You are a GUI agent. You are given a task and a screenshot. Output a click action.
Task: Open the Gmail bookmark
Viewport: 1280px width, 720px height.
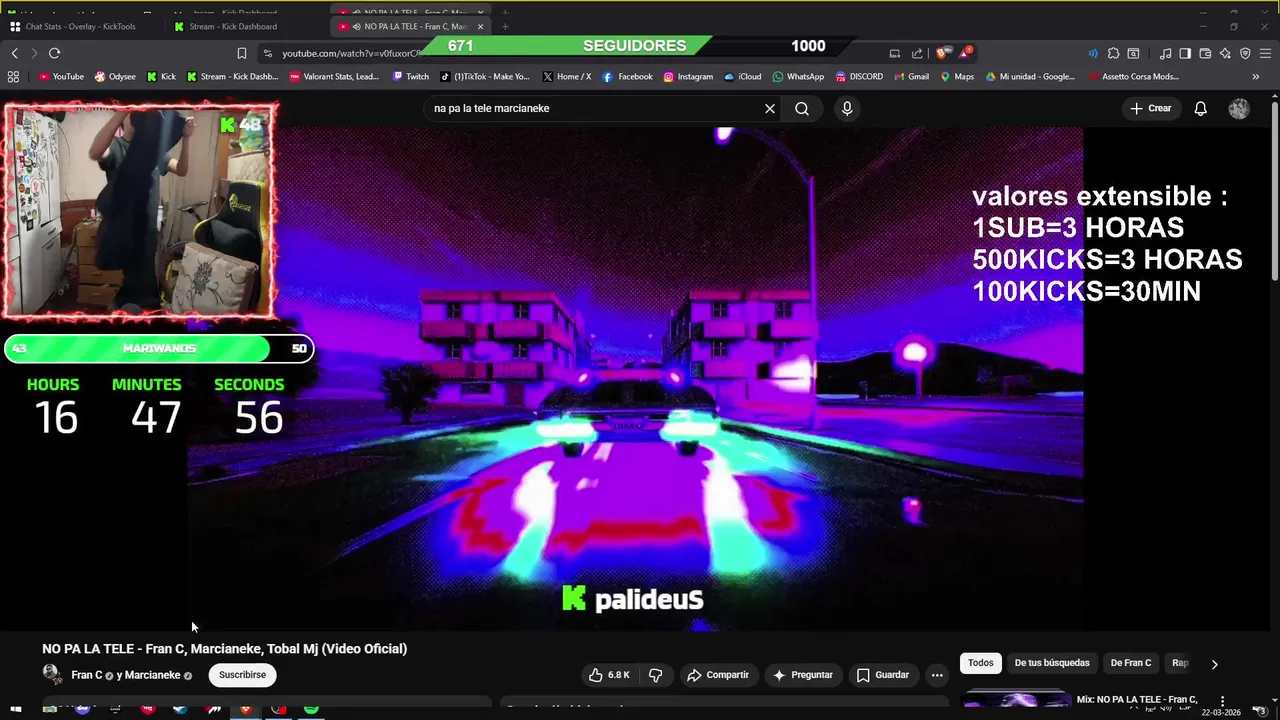coord(911,76)
